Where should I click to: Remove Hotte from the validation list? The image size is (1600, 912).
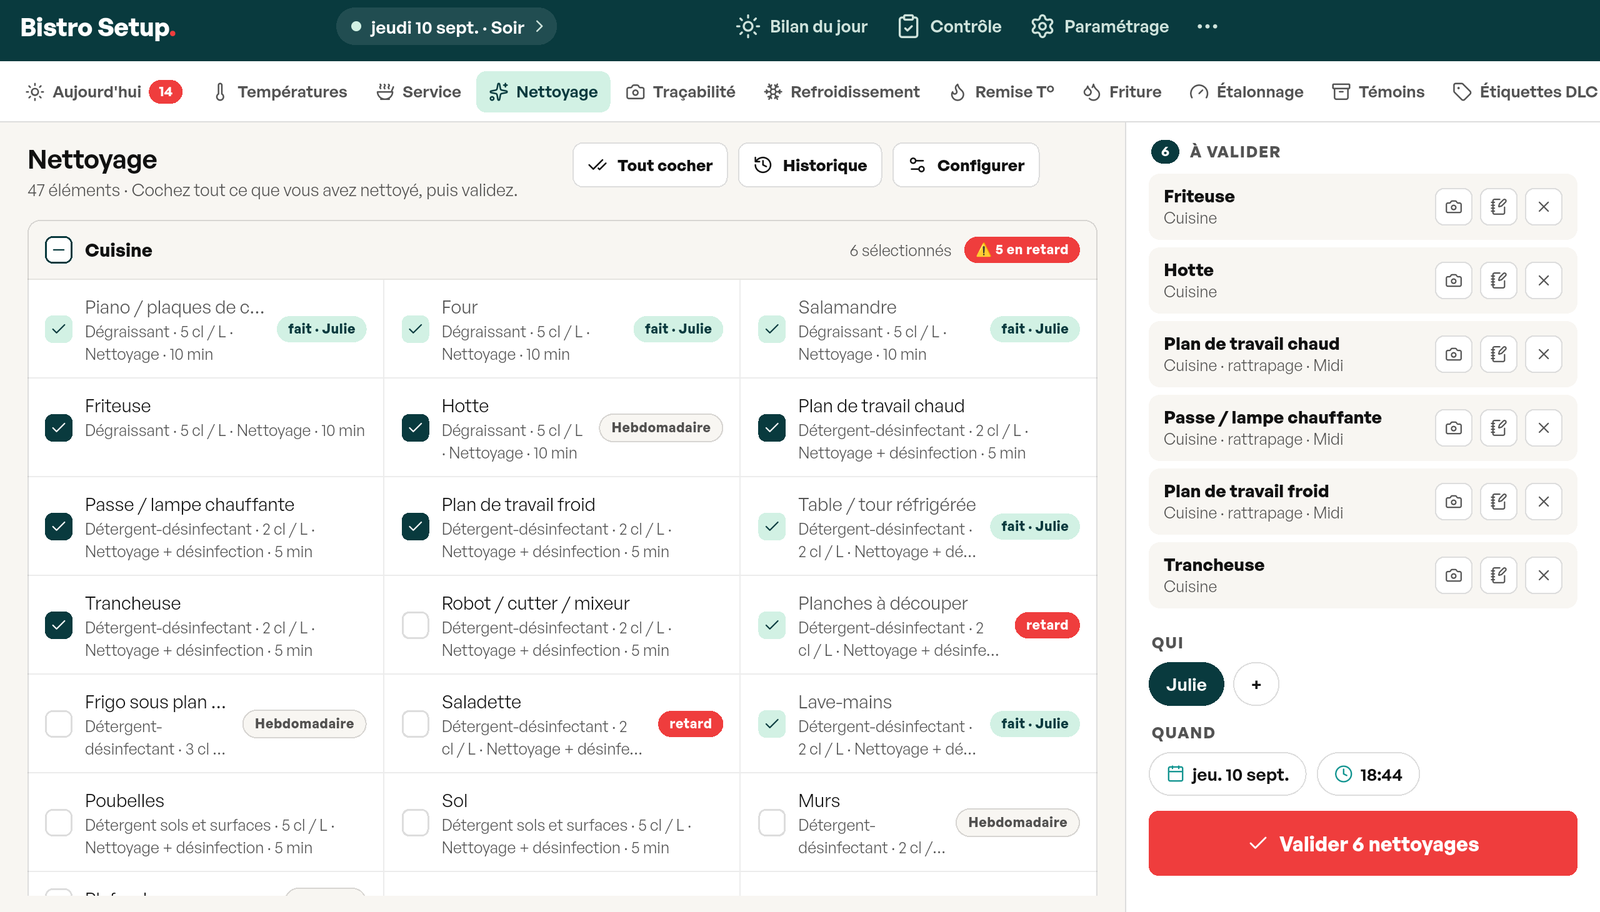1544,281
